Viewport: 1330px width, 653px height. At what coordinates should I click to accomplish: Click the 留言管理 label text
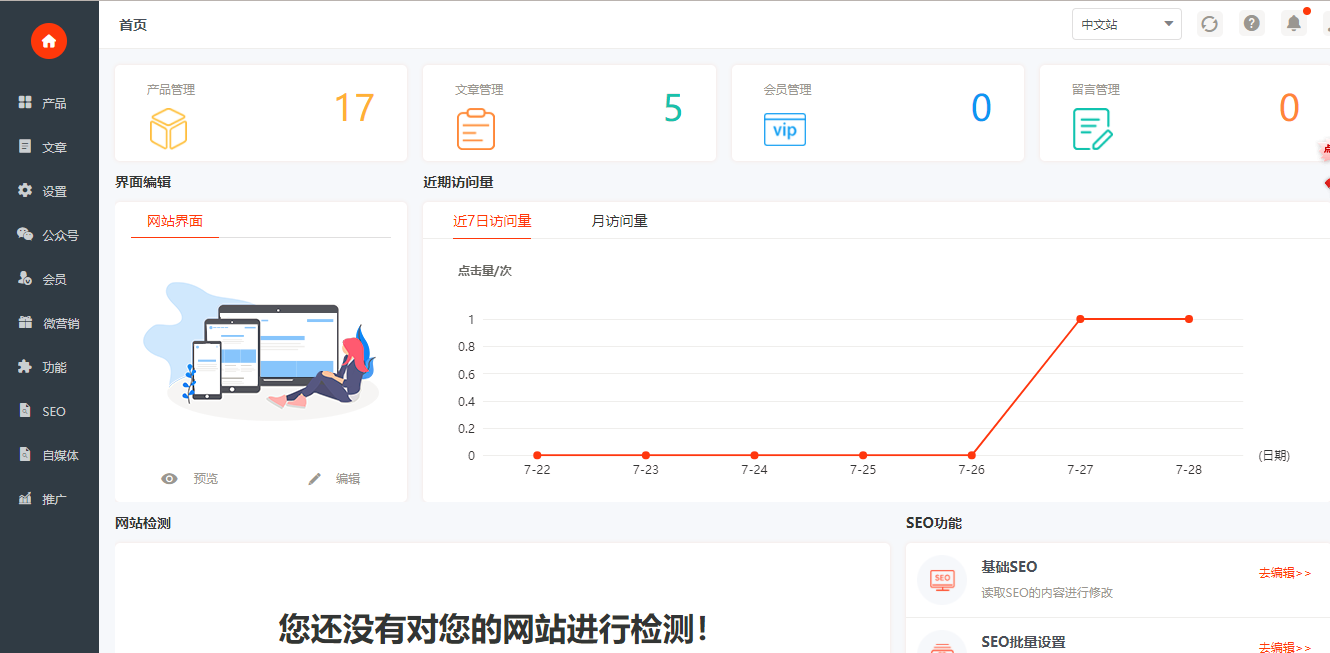(x=1096, y=89)
